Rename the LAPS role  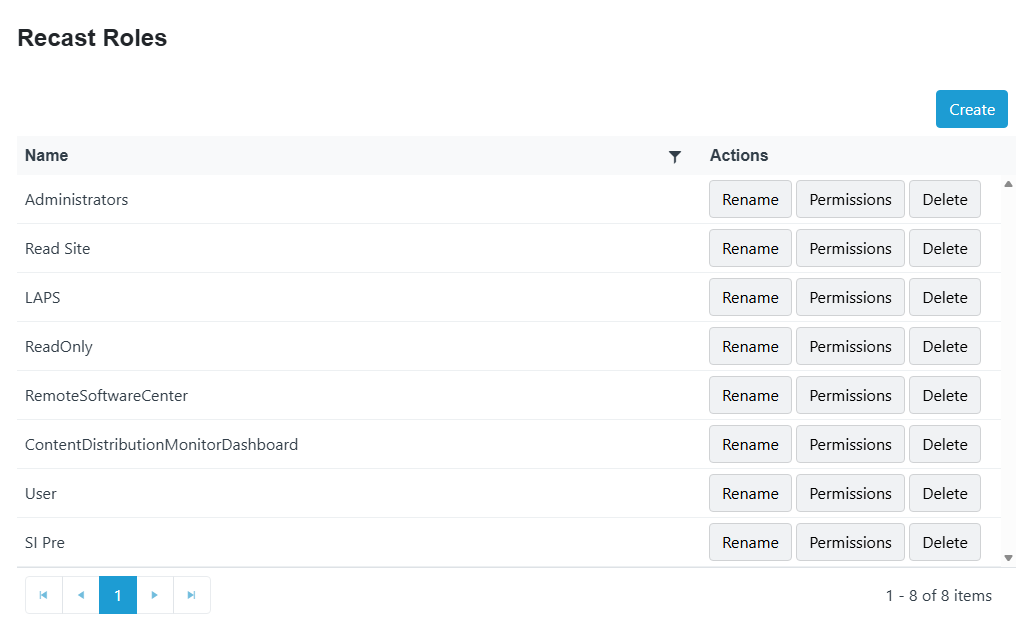pos(750,297)
